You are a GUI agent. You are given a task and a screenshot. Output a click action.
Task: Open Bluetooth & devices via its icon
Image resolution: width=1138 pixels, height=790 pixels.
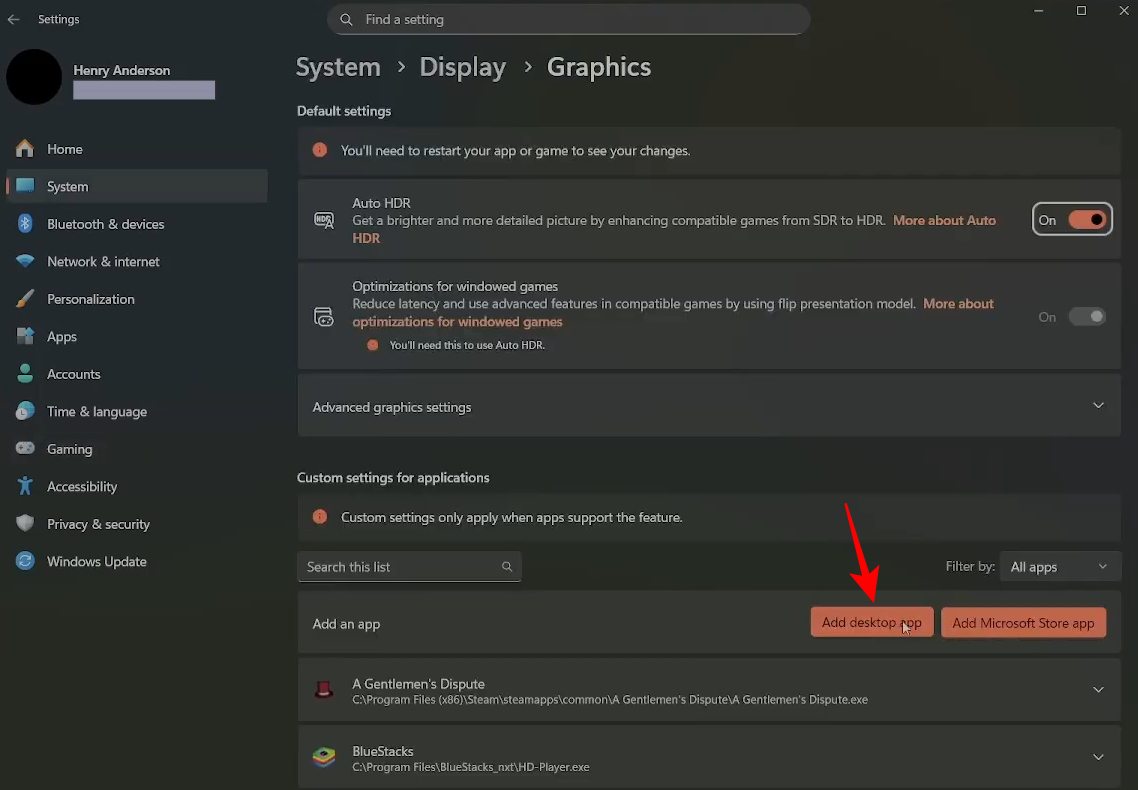pos(25,224)
